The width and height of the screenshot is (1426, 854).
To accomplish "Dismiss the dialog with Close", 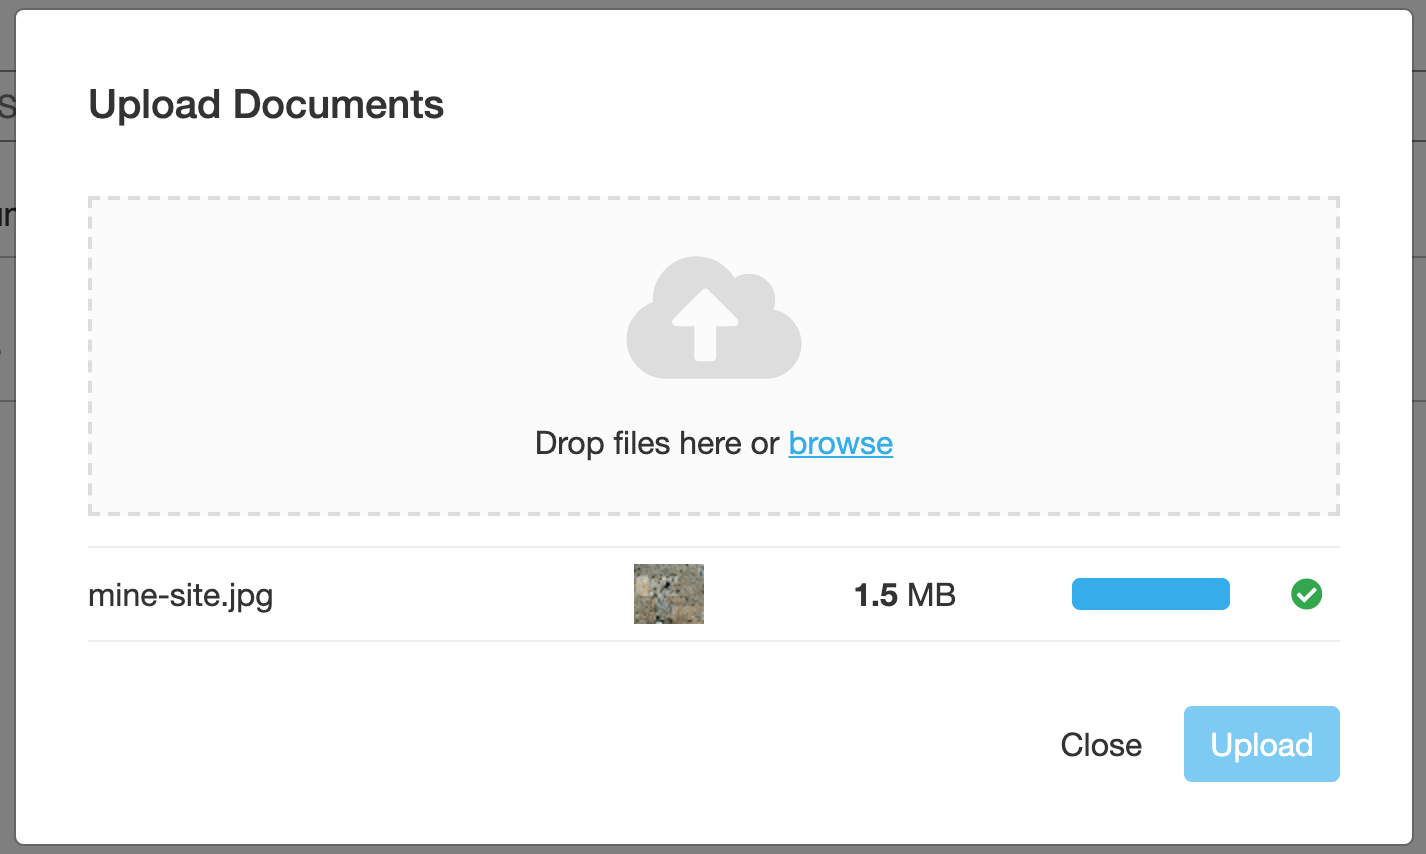I will [1101, 745].
